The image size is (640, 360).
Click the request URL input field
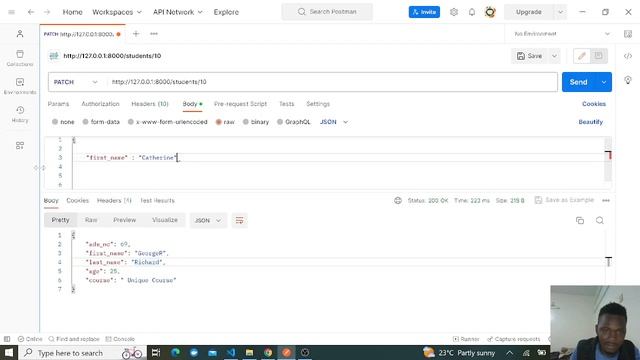point(332,82)
